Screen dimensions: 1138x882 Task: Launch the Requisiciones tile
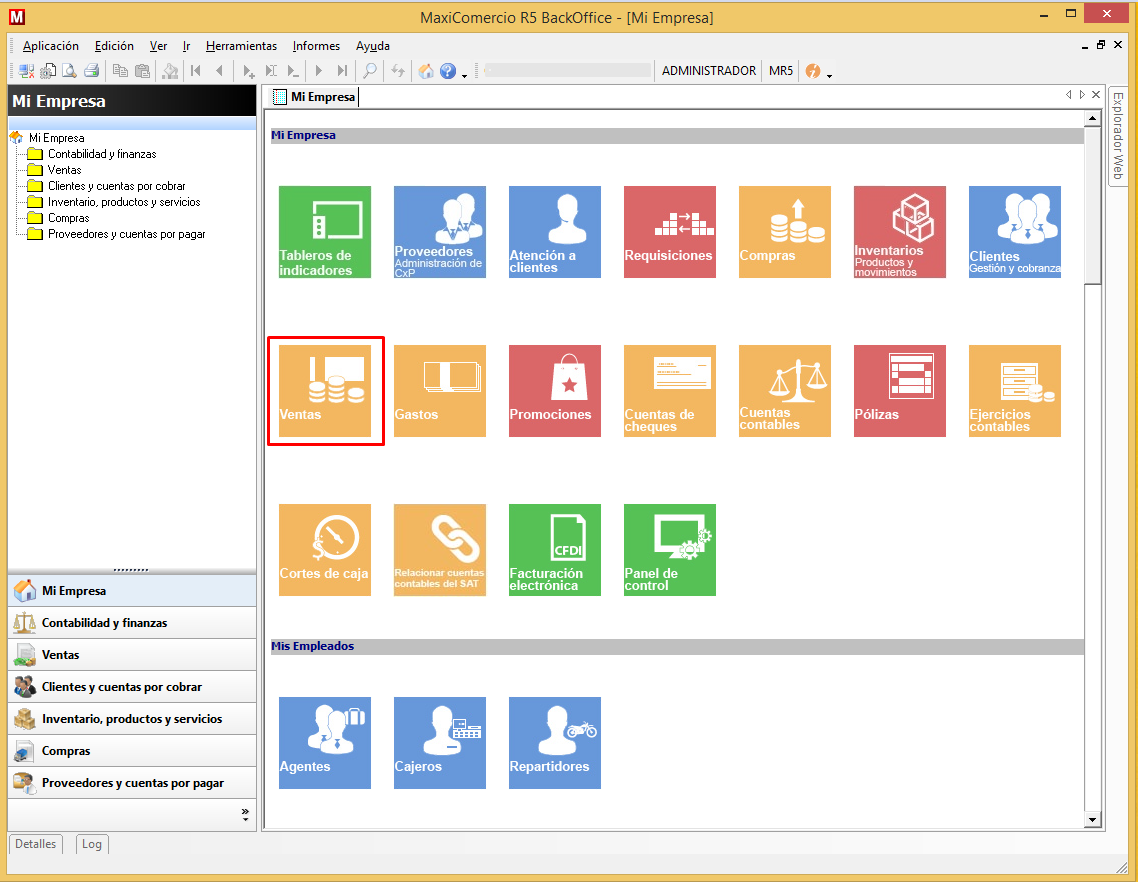[x=670, y=232]
